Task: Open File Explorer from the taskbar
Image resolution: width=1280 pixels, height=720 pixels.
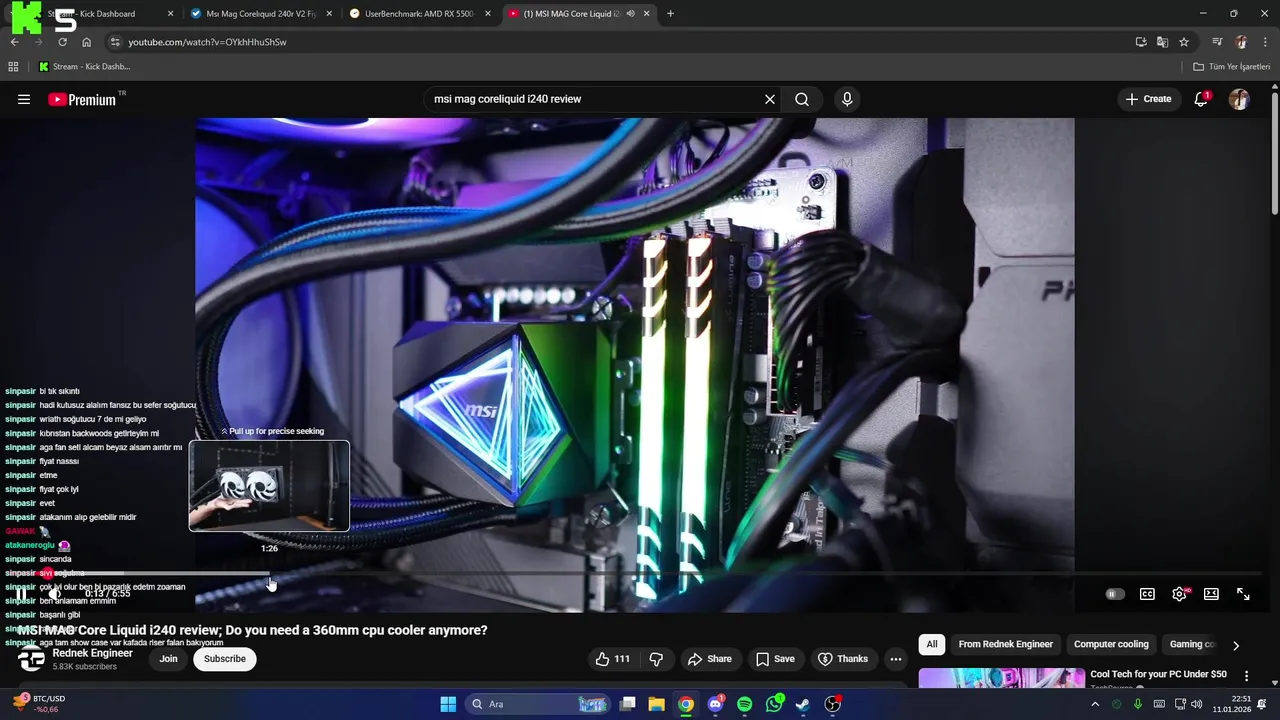Action: click(x=656, y=704)
